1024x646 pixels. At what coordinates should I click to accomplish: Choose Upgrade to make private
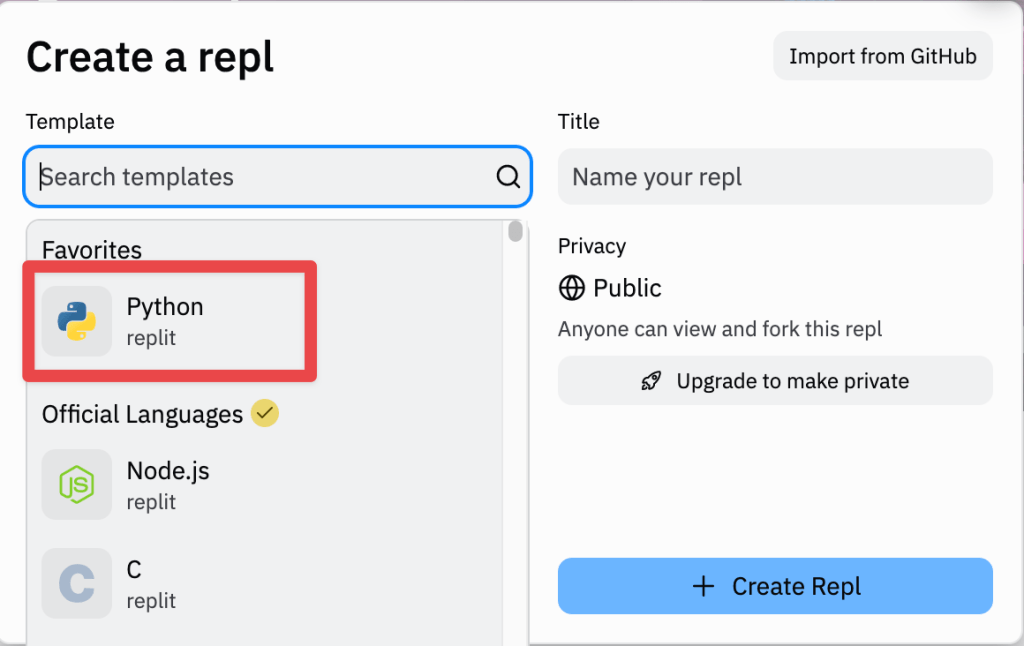coord(775,381)
